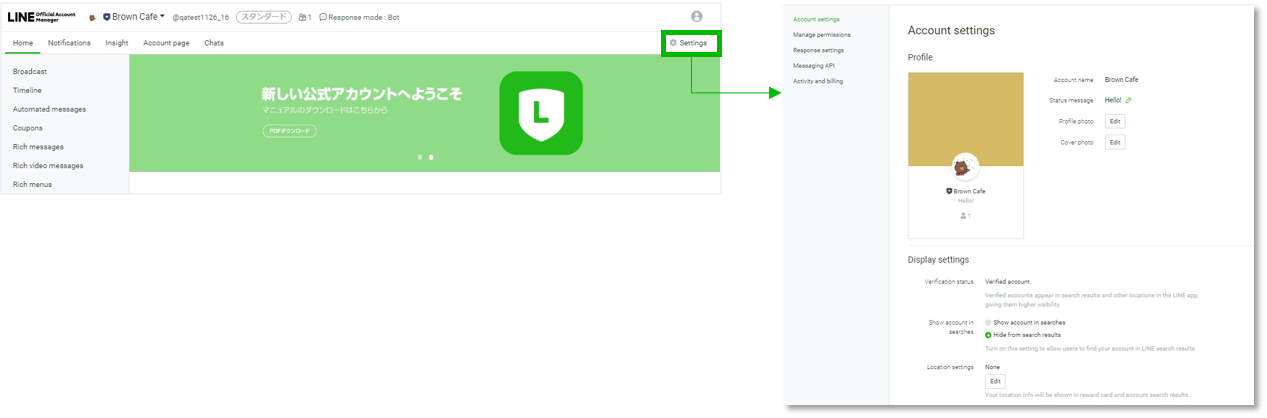This screenshot has height=418, width=1267.
Task: Select Account settings in settings menu
Action: [x=816, y=19]
